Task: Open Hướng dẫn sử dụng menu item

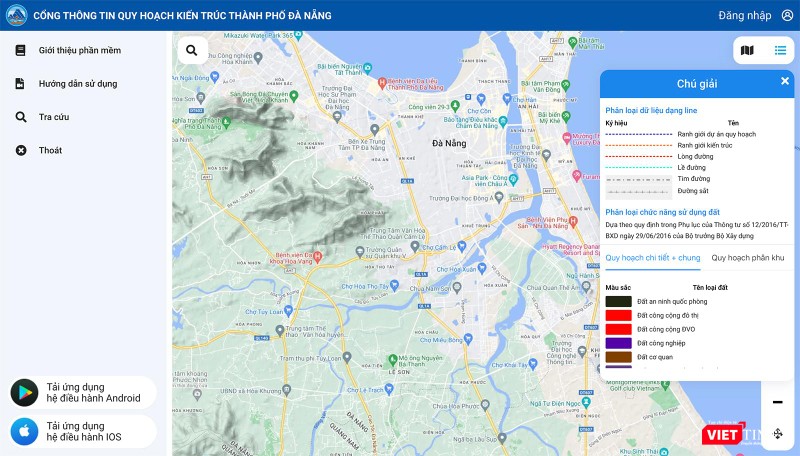Action: click(77, 84)
